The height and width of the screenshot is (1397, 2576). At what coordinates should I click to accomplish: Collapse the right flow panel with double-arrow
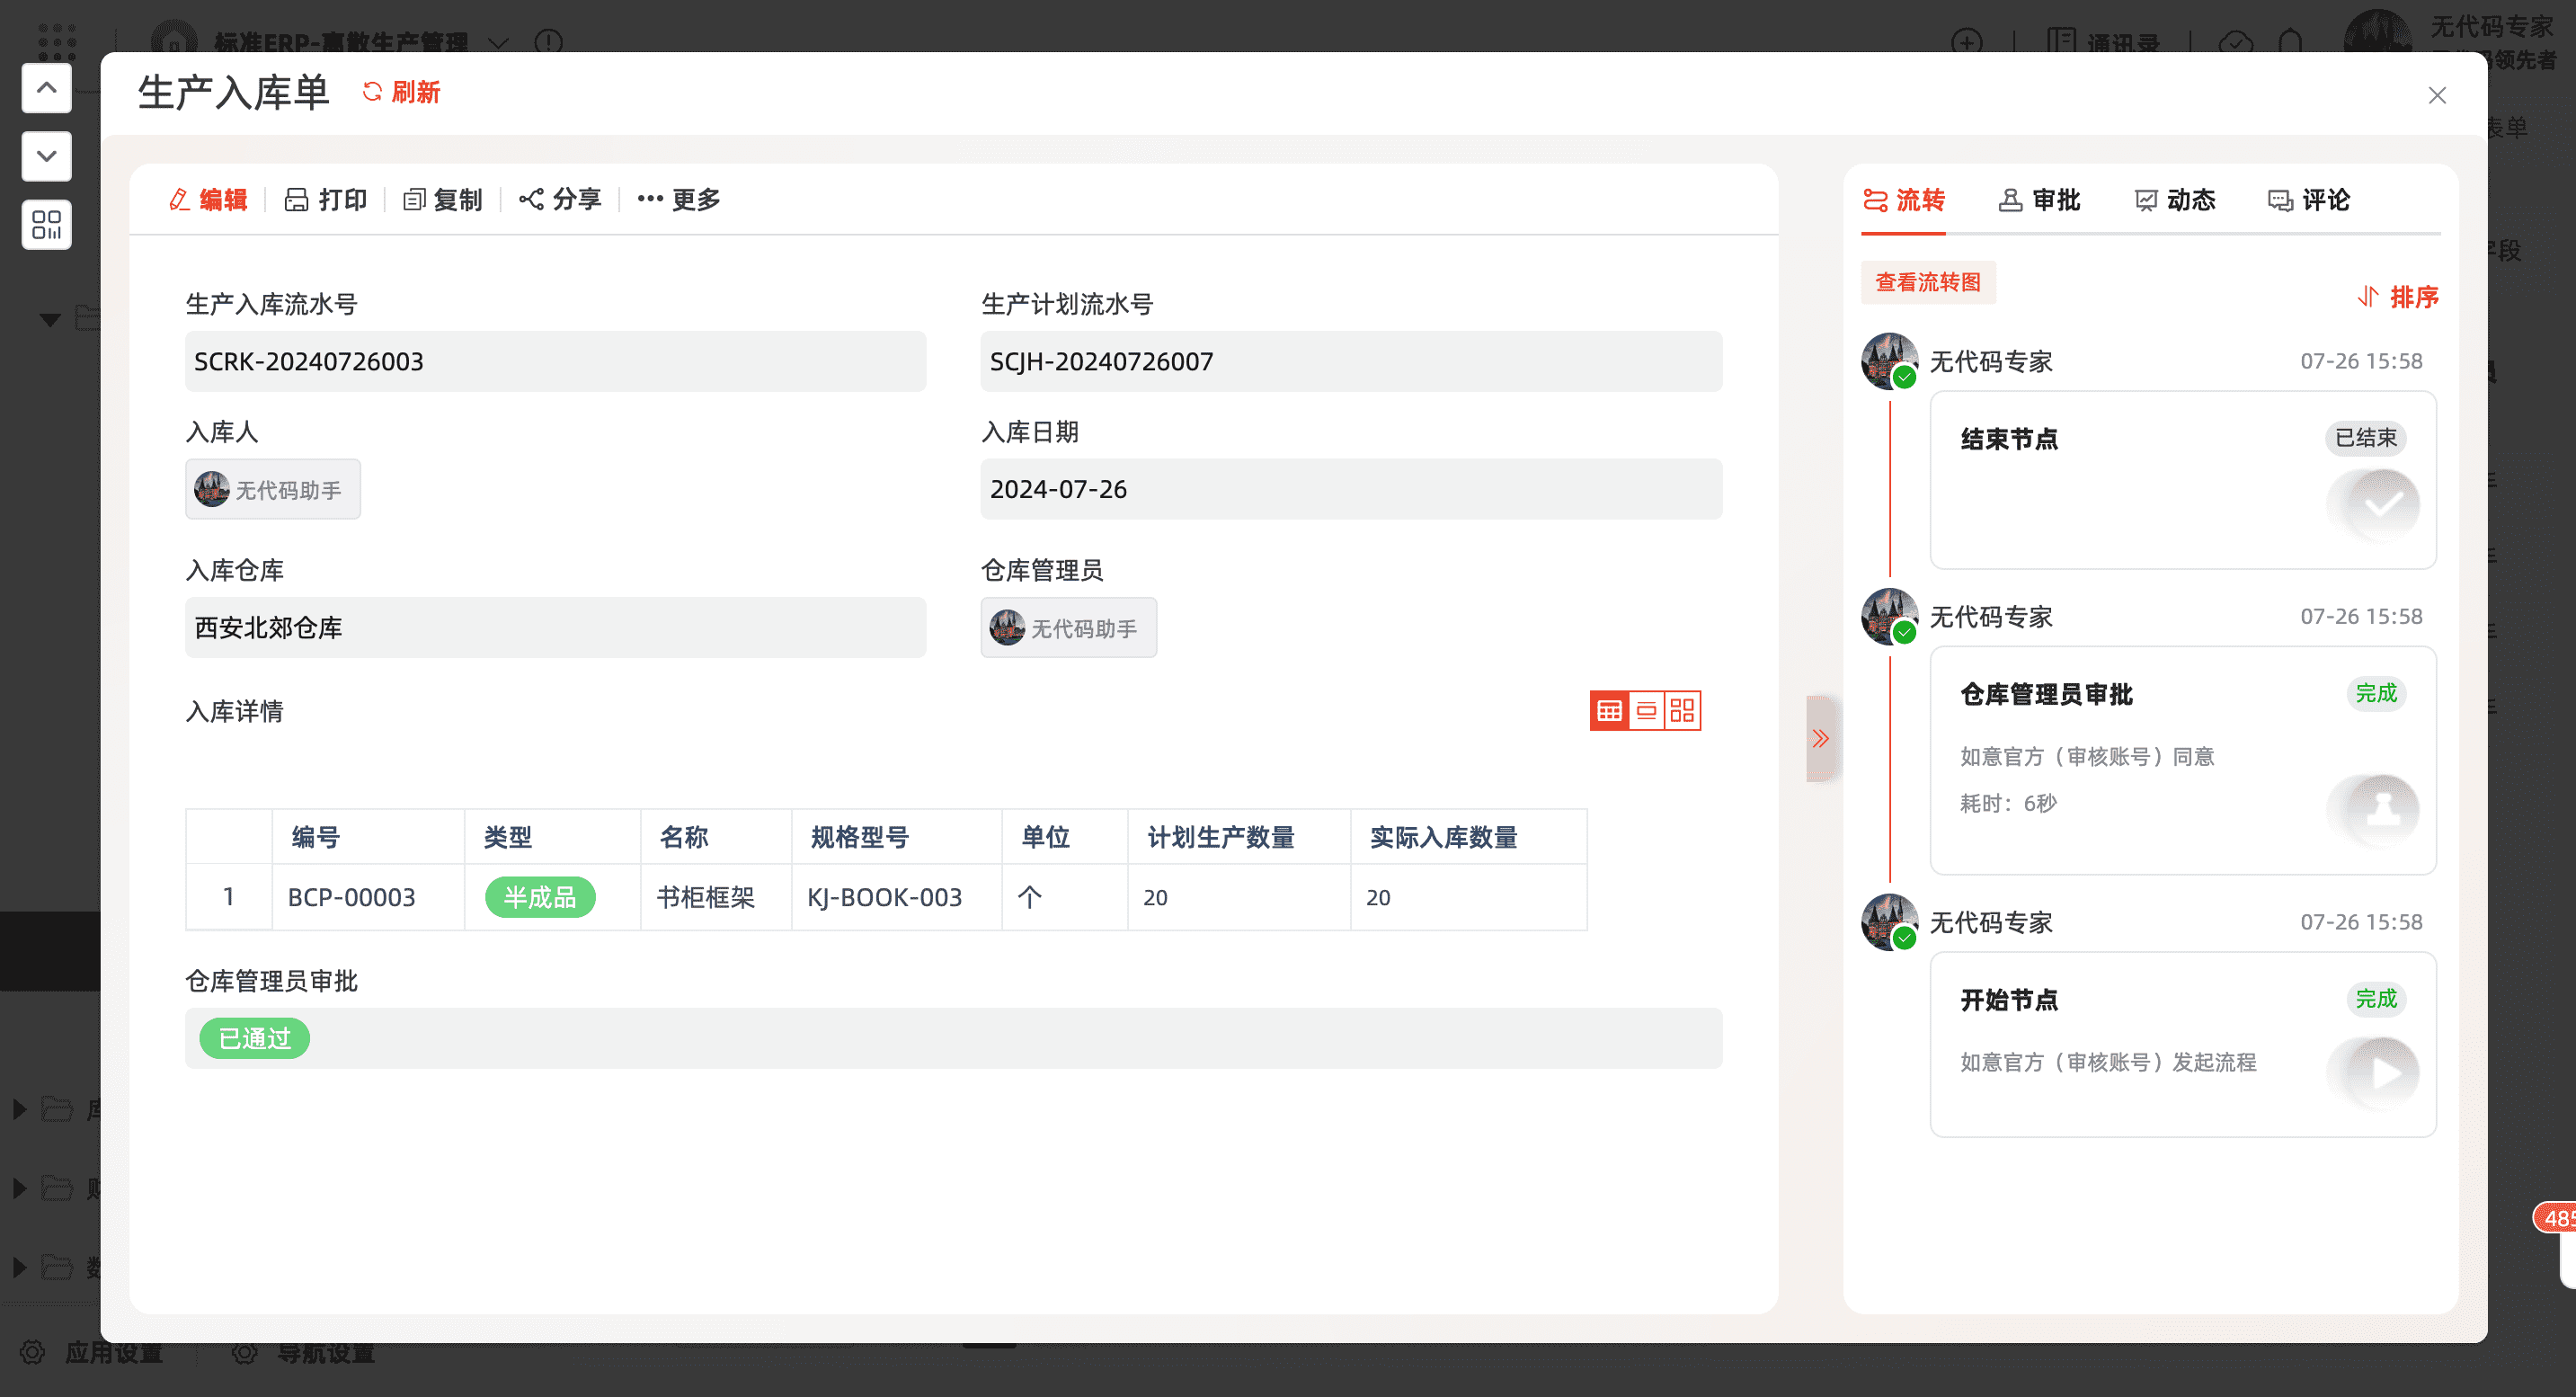point(1820,739)
